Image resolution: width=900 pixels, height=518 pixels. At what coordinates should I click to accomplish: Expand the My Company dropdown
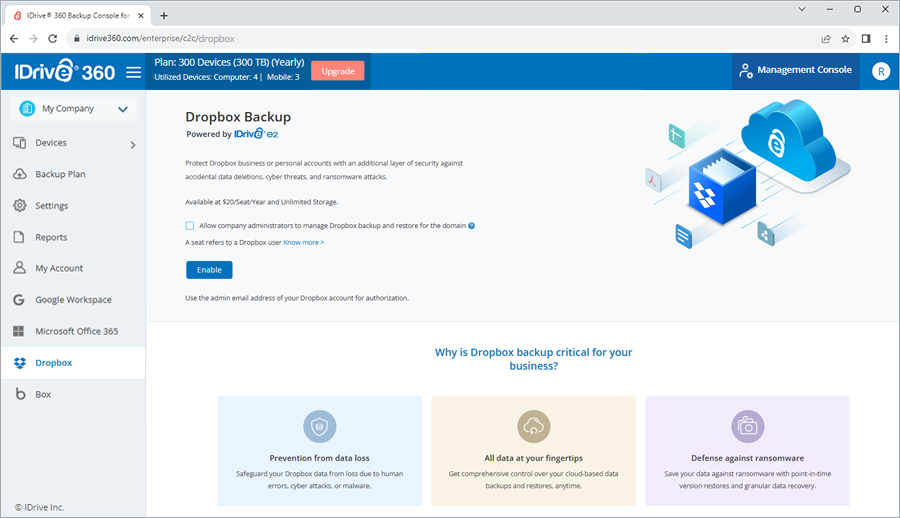coord(123,109)
